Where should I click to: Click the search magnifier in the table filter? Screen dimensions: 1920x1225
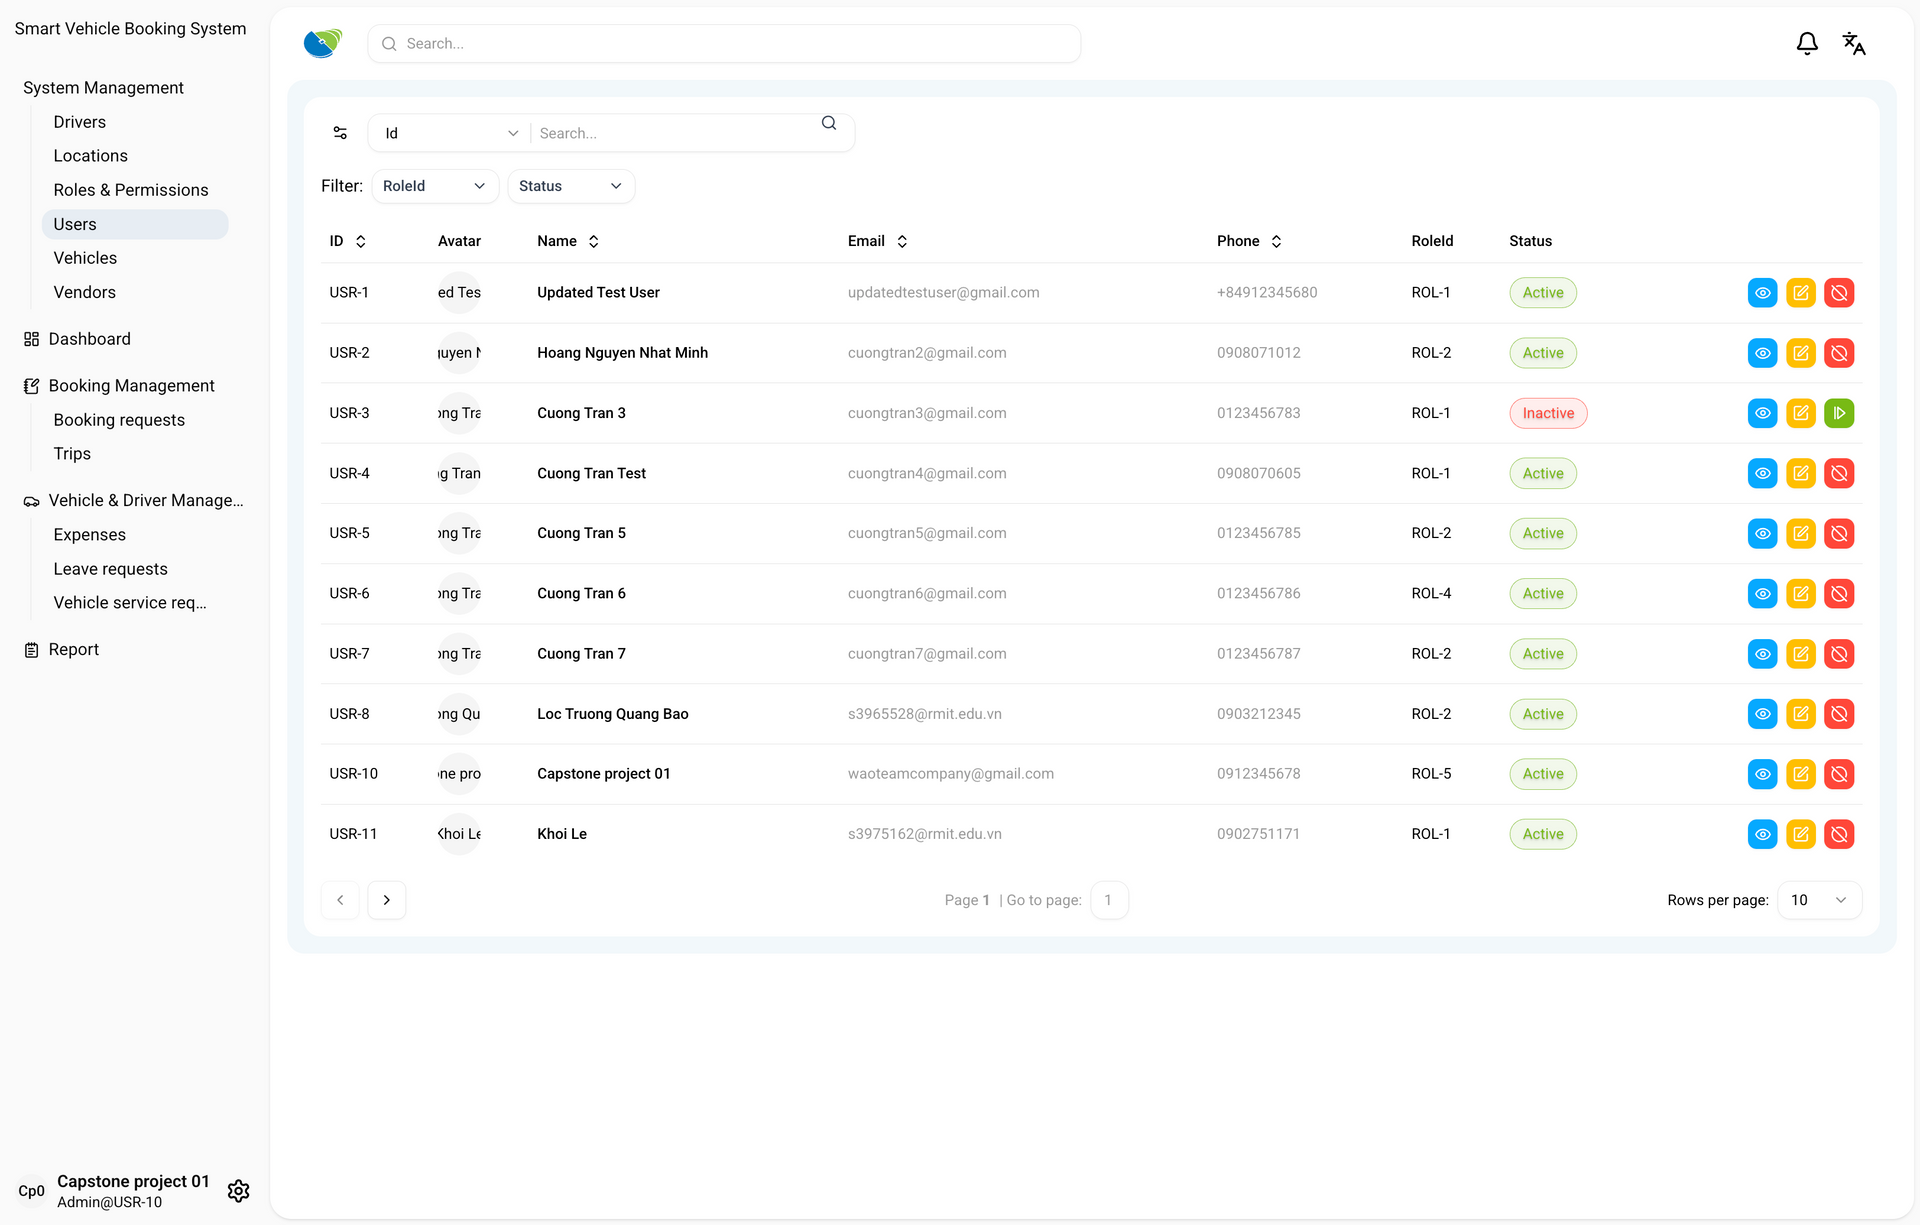[828, 123]
